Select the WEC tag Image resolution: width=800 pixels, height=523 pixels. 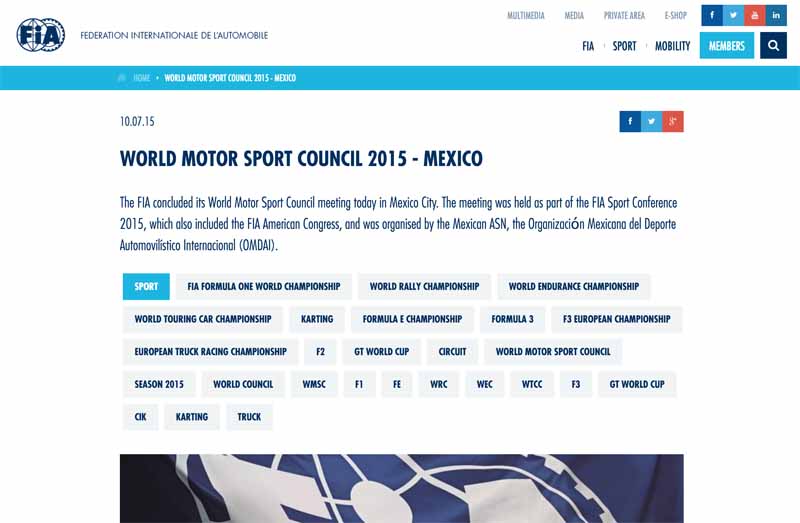[x=485, y=384]
